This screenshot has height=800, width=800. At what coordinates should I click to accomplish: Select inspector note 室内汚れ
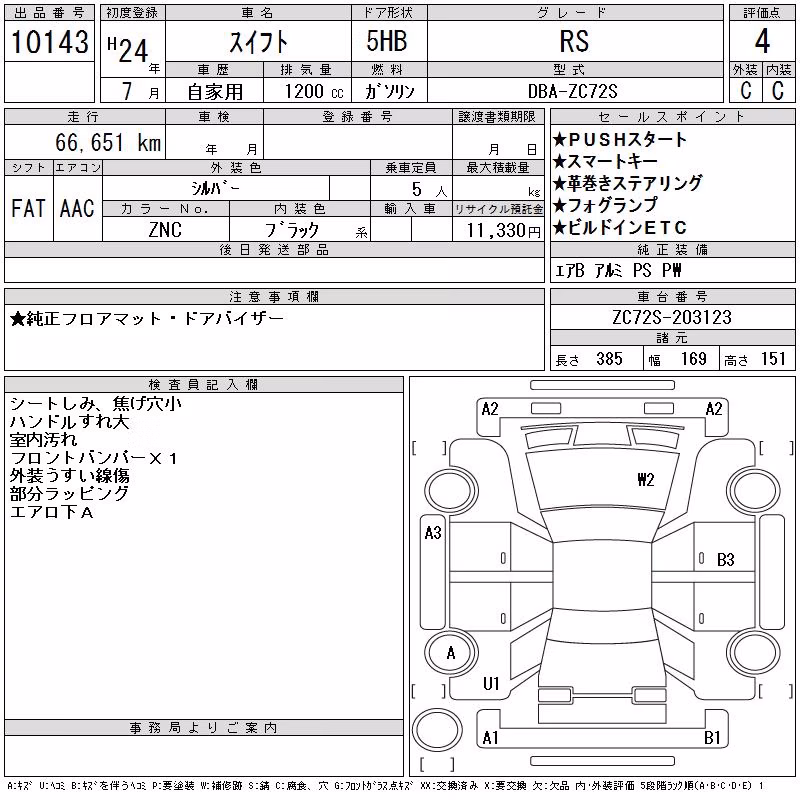tap(43, 439)
